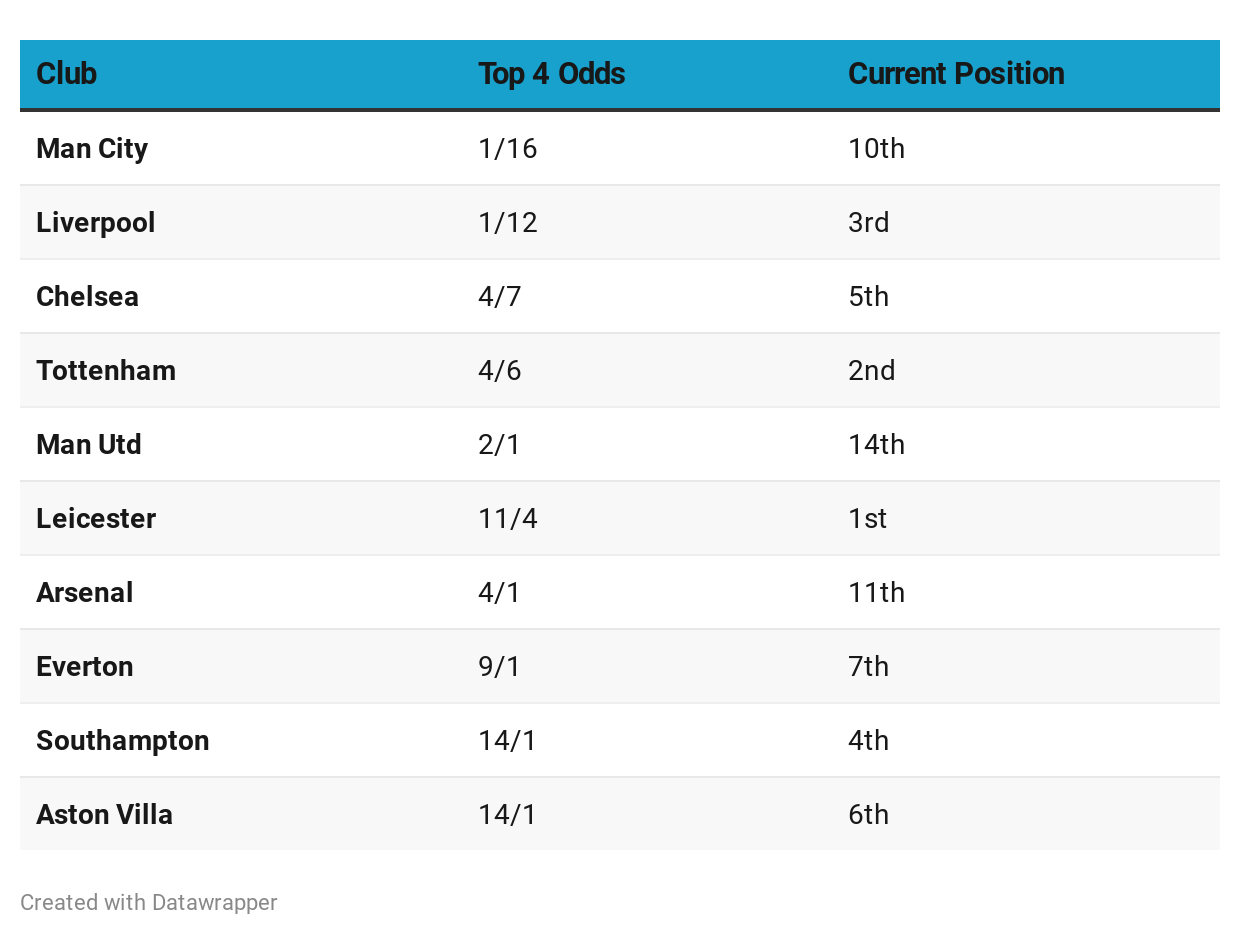Select Man Utd's 14th position cell
This screenshot has height=936, width=1240.
coord(876,444)
